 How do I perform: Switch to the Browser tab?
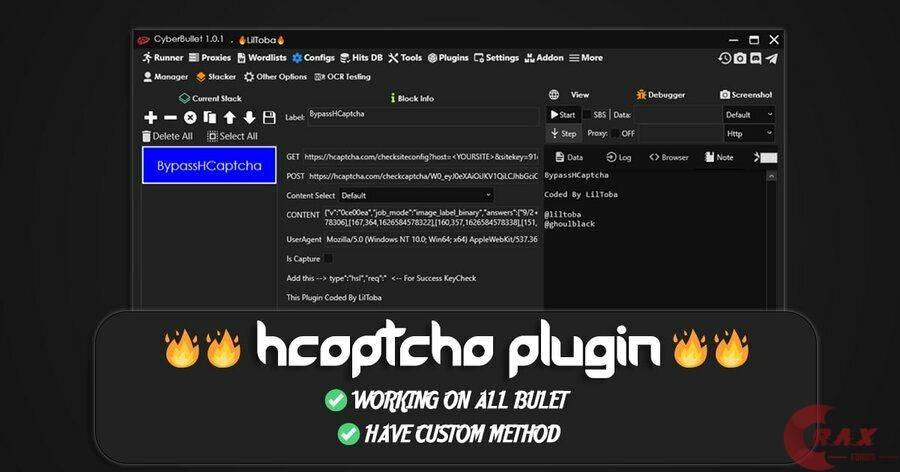(x=669, y=157)
